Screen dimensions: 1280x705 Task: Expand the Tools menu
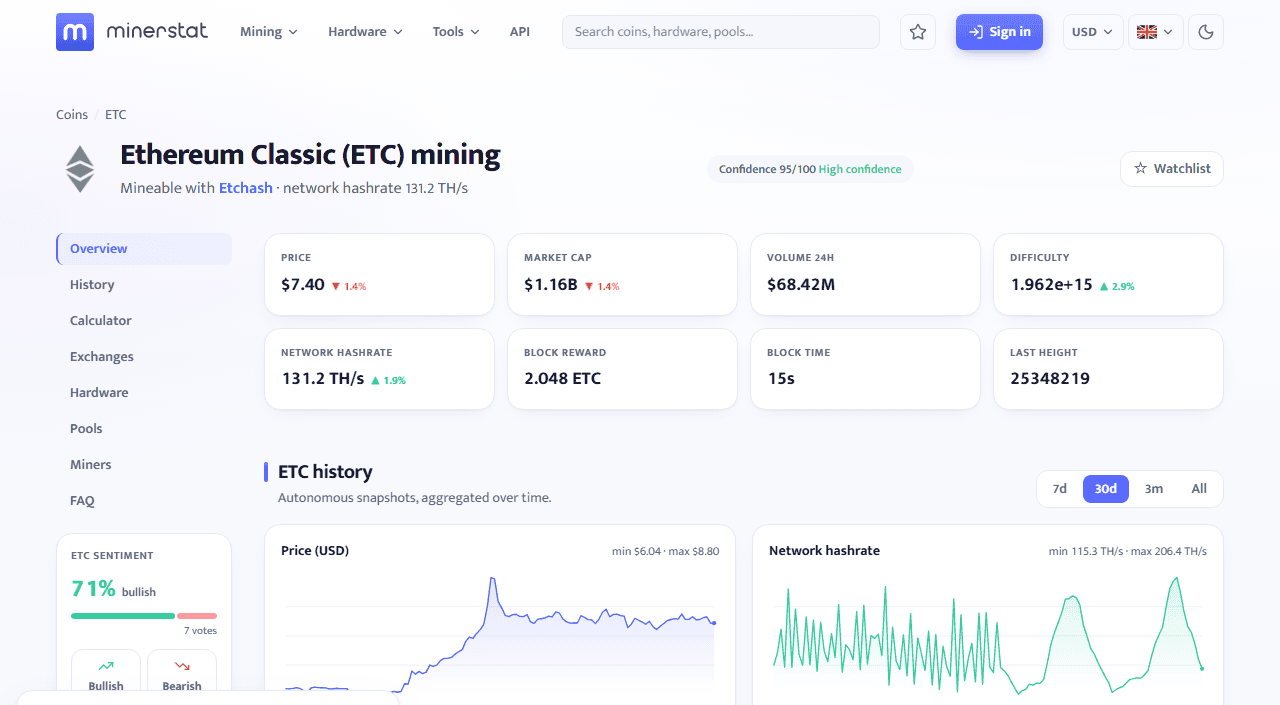pos(456,32)
